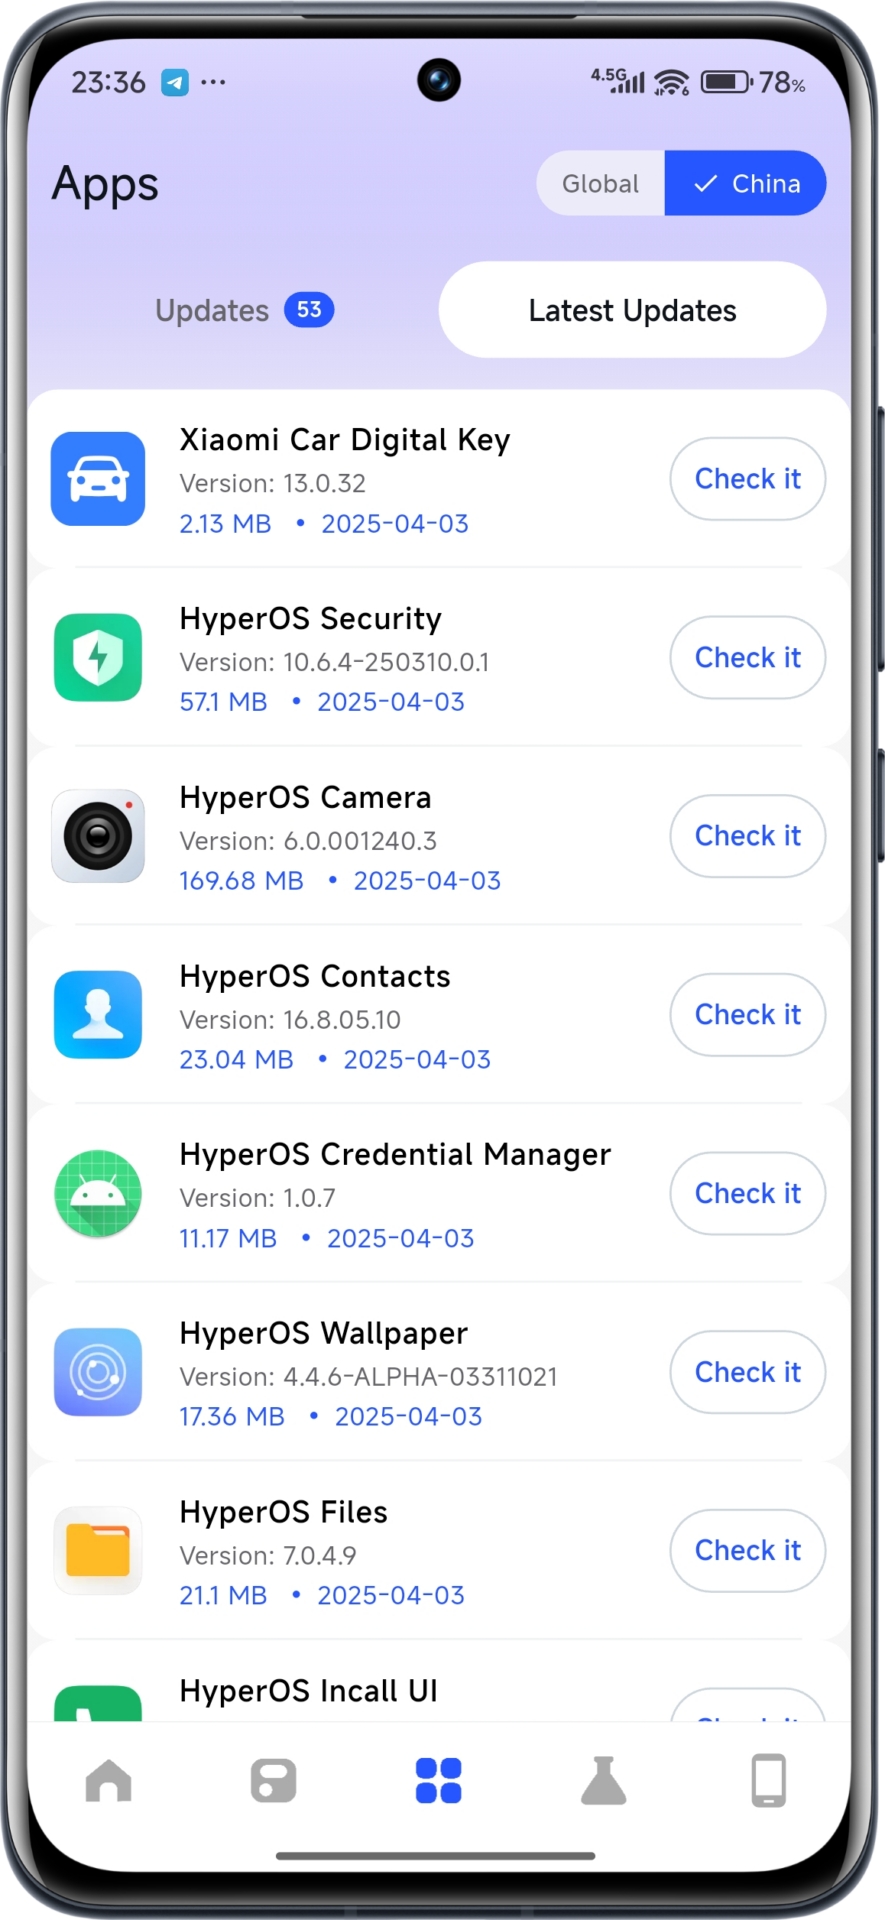Screen dimensions: 885x1920
Task: Open the phone device tab in bottom bar
Action: (768, 1781)
